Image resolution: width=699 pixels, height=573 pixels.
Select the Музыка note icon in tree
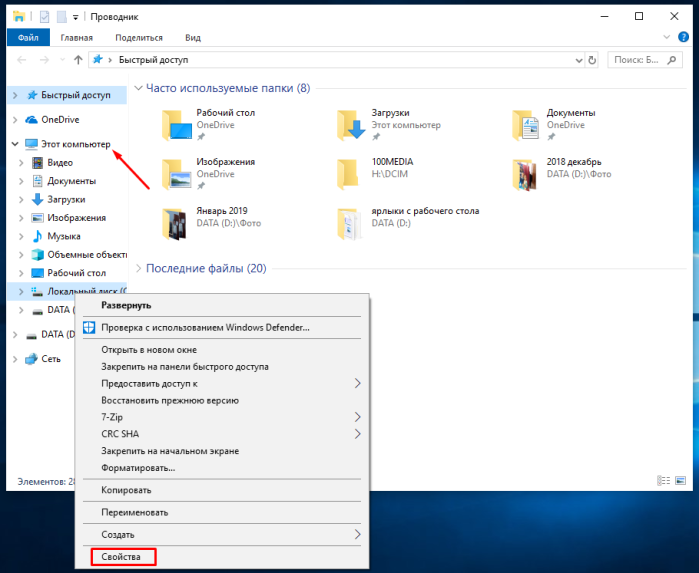37,236
